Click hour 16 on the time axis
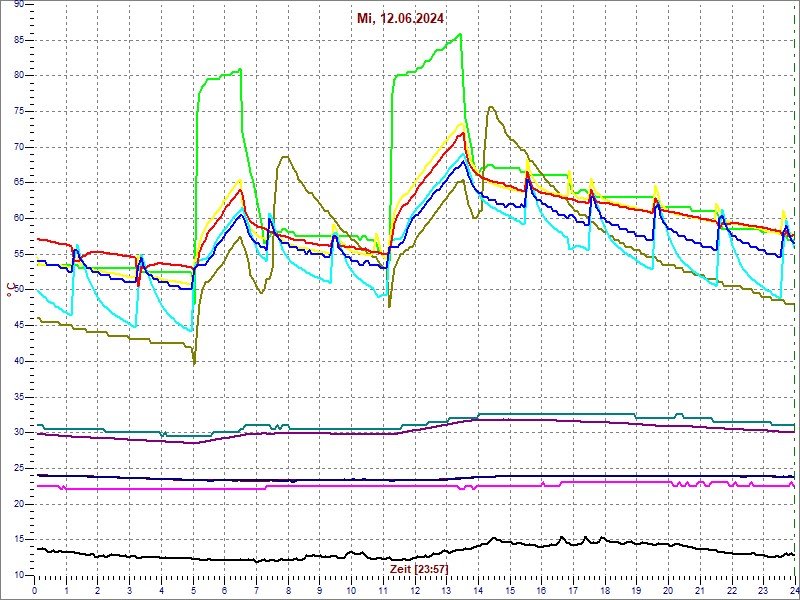 [541, 589]
